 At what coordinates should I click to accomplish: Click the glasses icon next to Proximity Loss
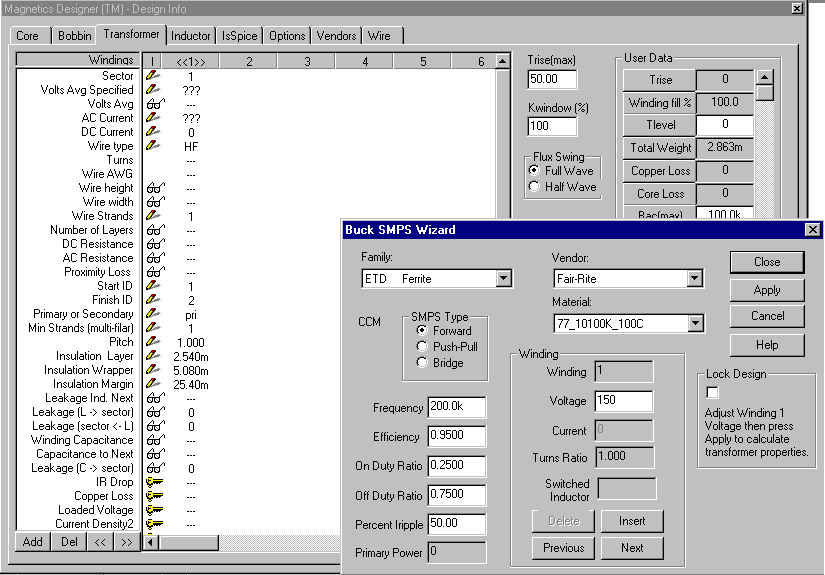[x=154, y=272]
